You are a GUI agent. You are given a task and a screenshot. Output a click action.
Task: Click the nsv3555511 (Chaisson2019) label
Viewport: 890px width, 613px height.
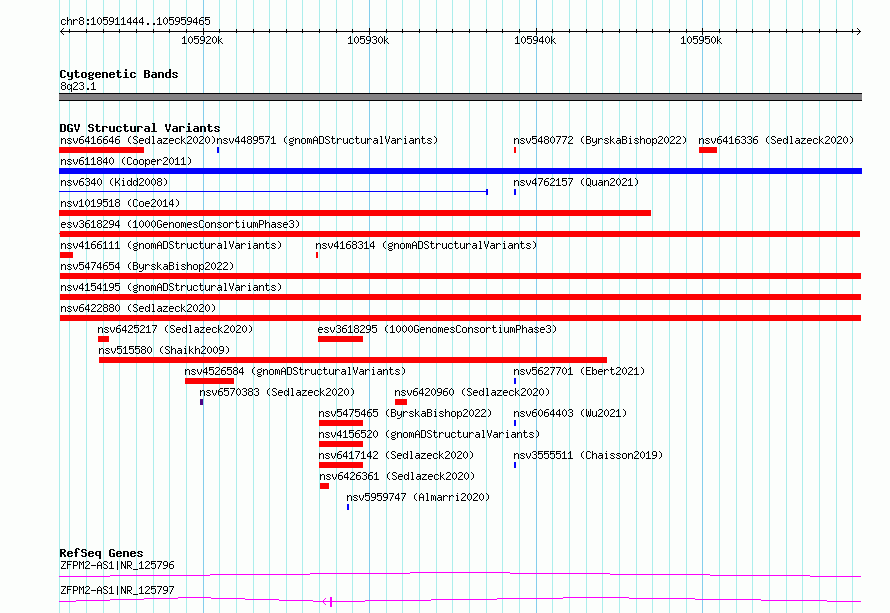pyautogui.click(x=588, y=455)
